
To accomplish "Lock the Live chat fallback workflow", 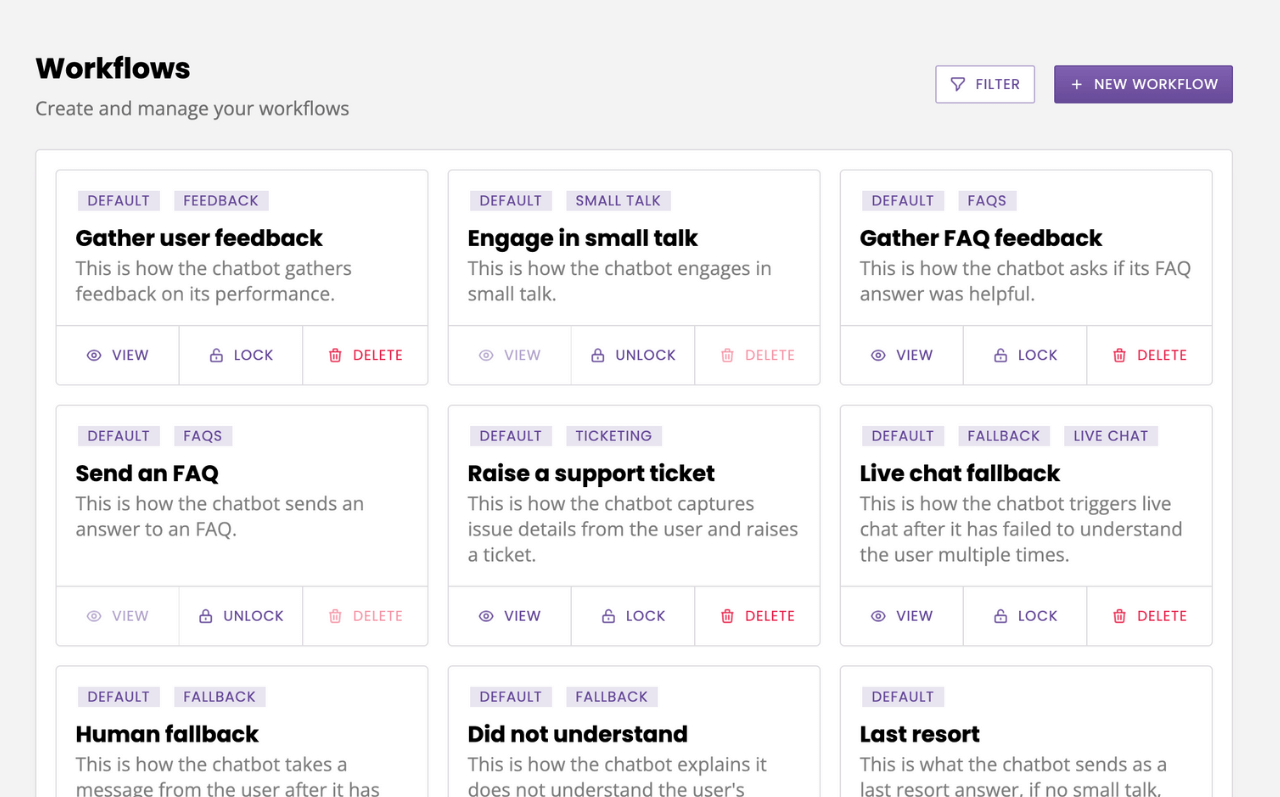I will 1024,616.
